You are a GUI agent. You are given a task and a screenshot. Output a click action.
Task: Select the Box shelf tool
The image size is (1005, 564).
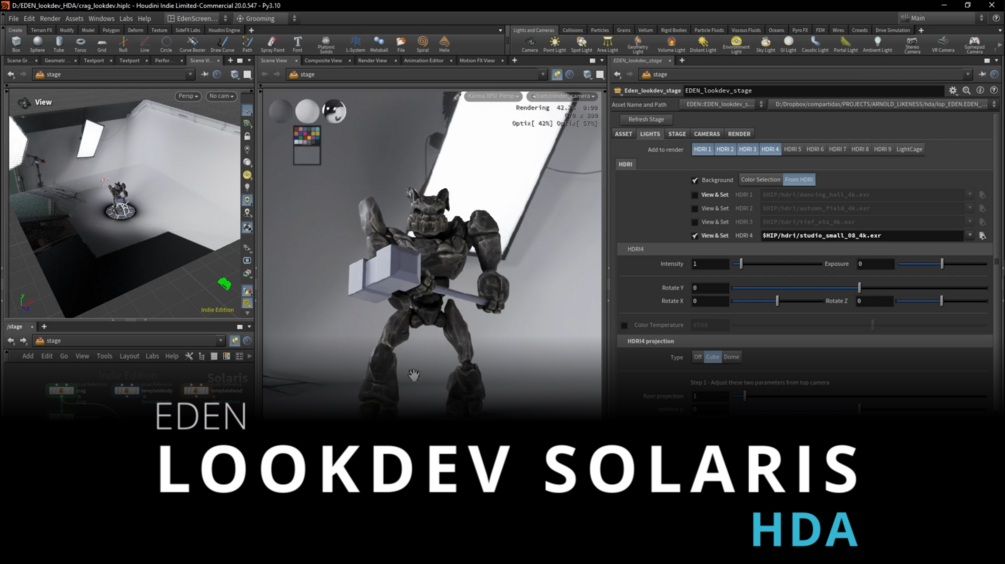pyautogui.click(x=16, y=44)
